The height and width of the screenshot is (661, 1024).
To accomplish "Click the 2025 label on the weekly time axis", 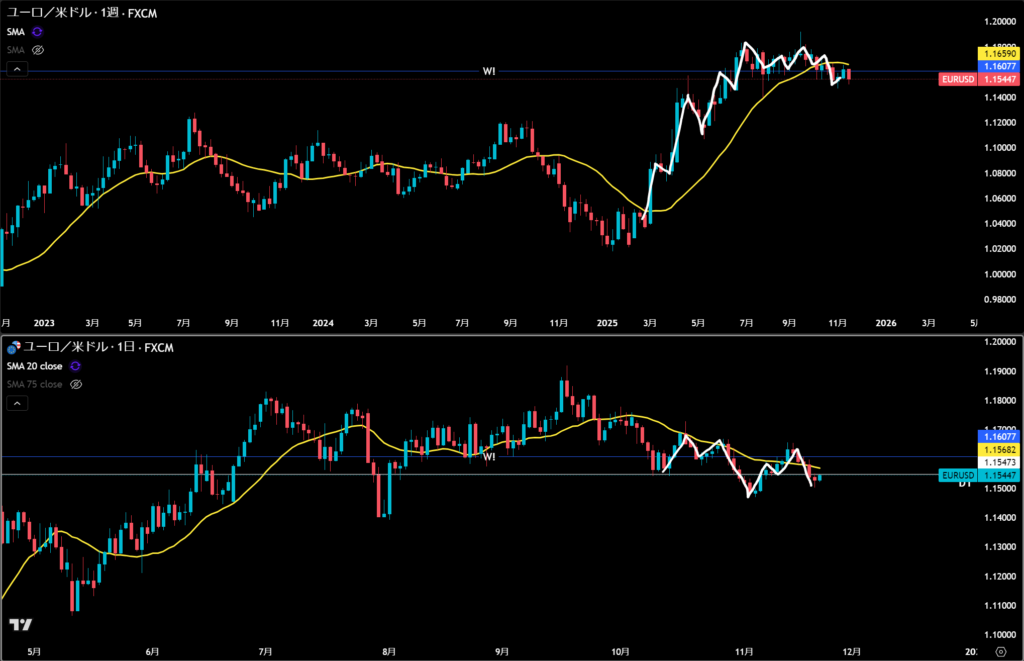I will pos(608,323).
